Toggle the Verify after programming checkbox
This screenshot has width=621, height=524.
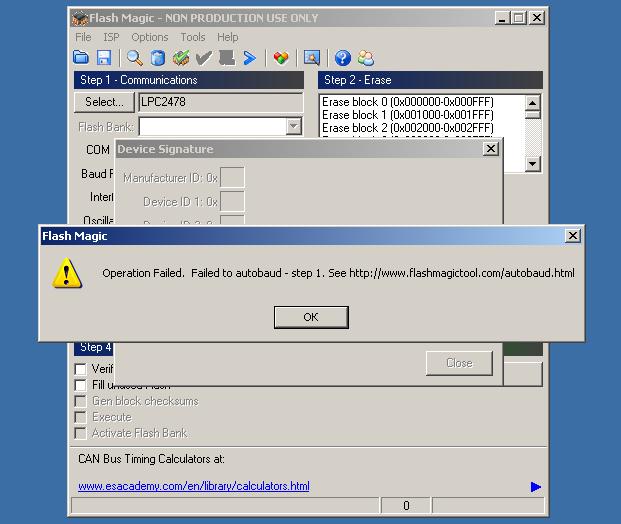click(80, 369)
